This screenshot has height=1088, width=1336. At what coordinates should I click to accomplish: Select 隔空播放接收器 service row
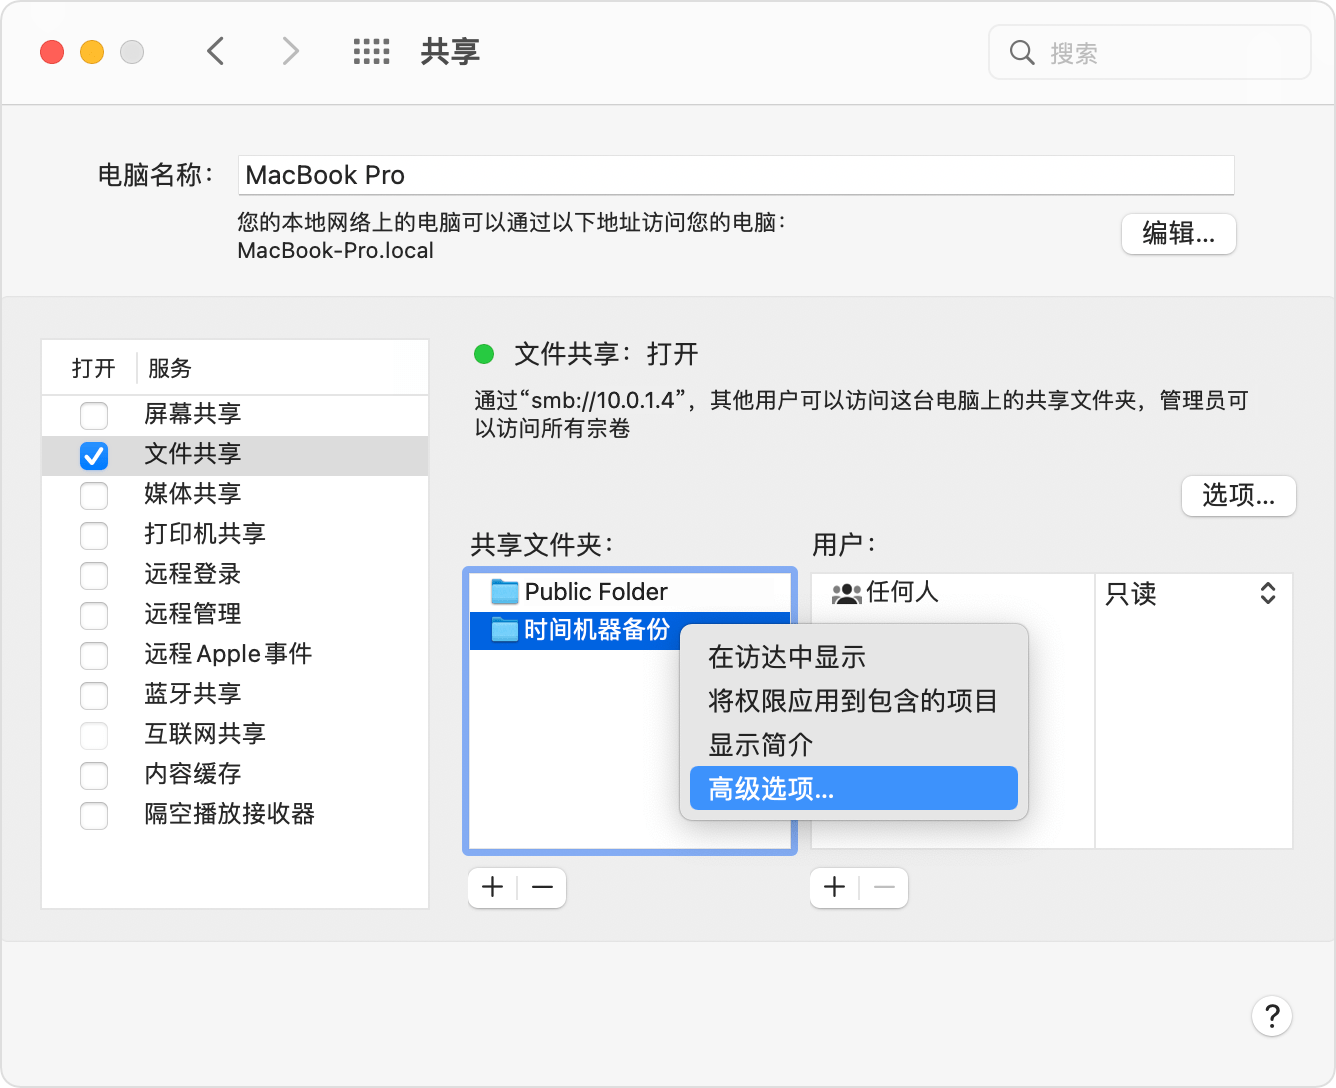235,815
